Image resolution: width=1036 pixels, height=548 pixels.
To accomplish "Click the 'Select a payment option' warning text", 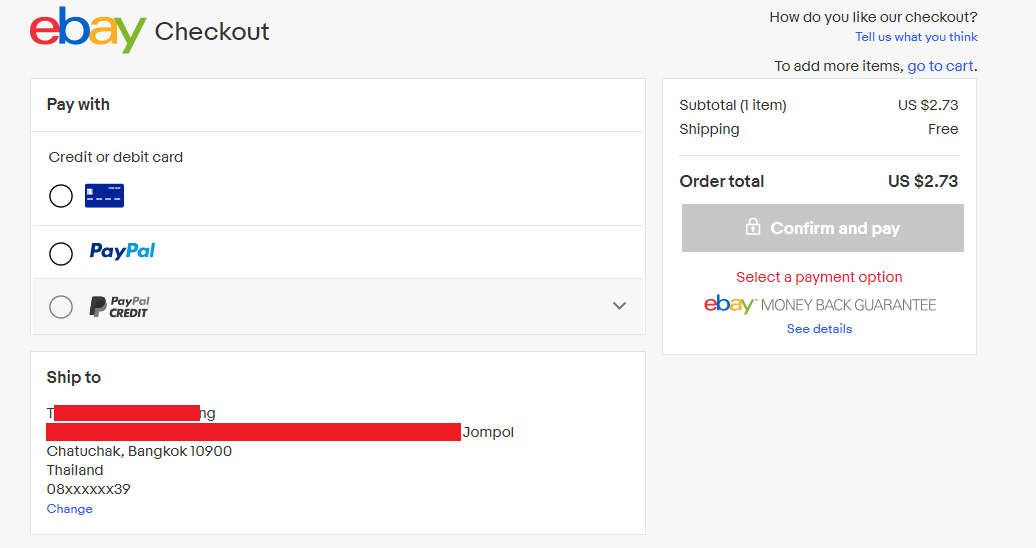I will [819, 277].
